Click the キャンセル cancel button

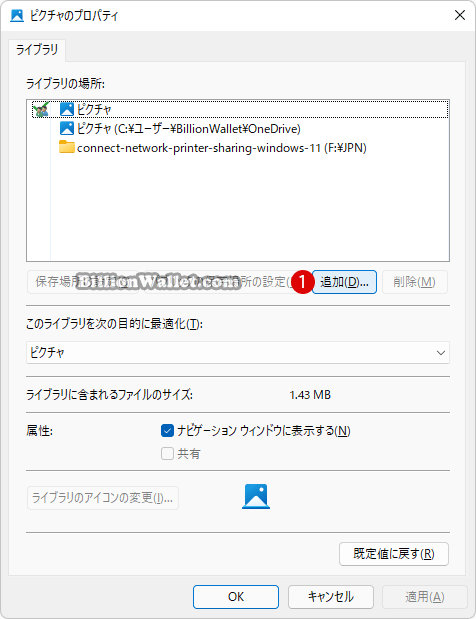coord(331,597)
